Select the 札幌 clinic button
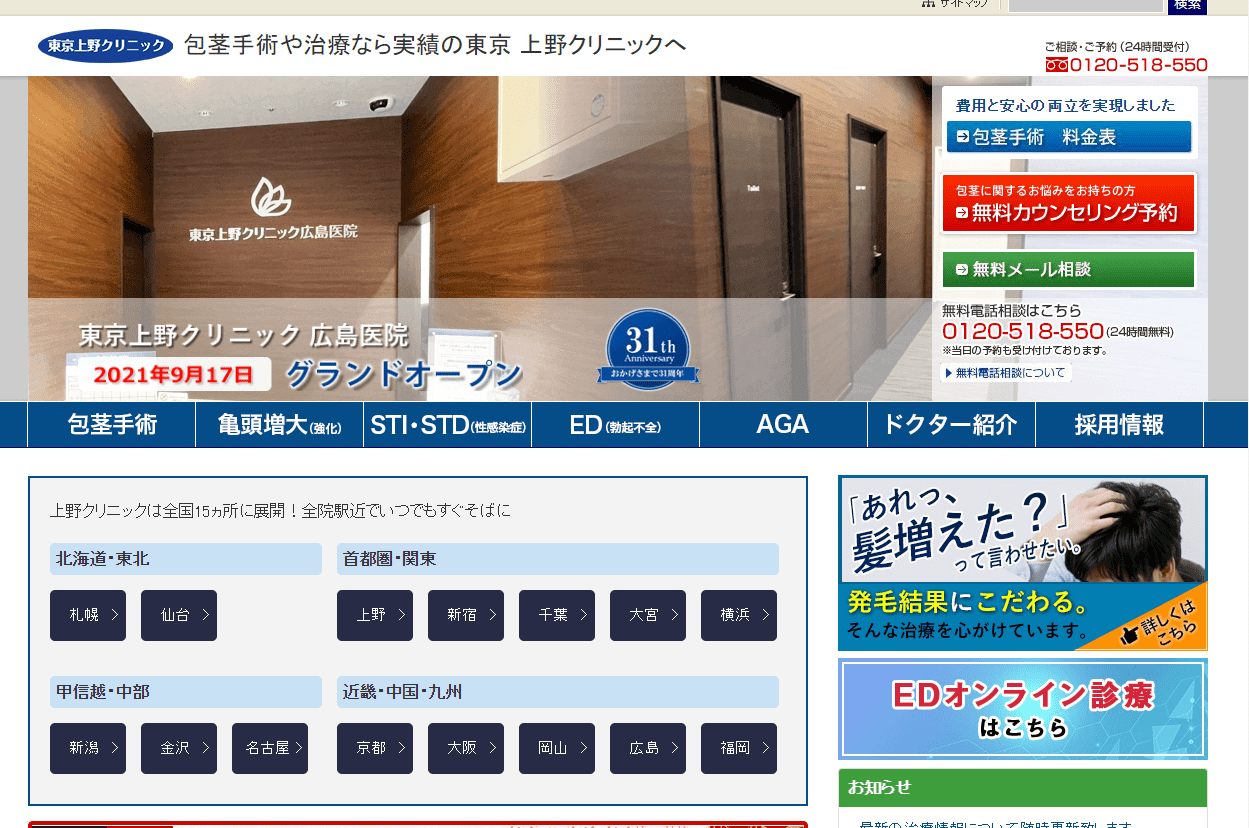This screenshot has width=1249, height=828. [x=88, y=615]
